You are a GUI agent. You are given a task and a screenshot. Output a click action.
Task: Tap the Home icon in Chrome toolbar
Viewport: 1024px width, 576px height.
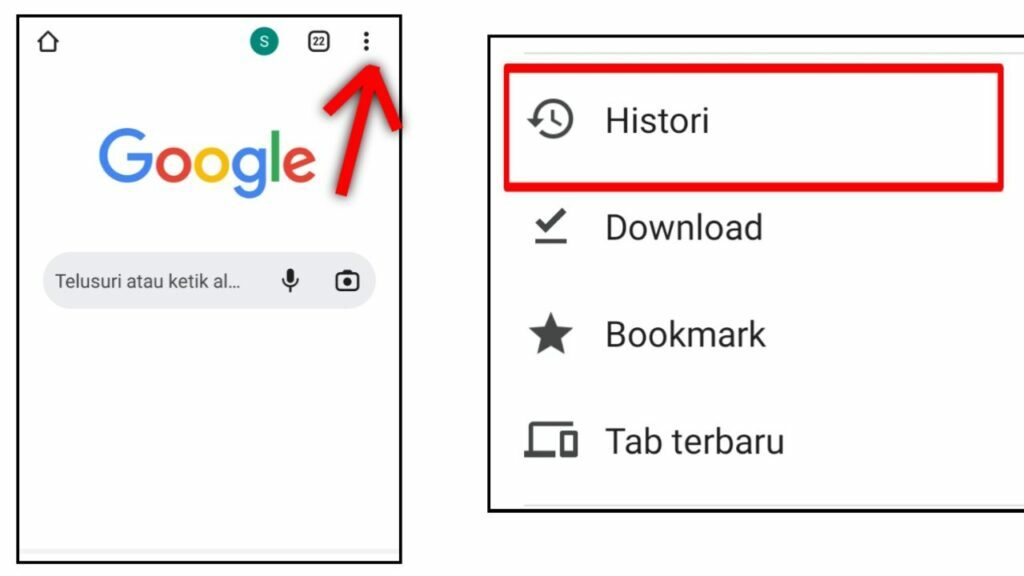pos(48,42)
